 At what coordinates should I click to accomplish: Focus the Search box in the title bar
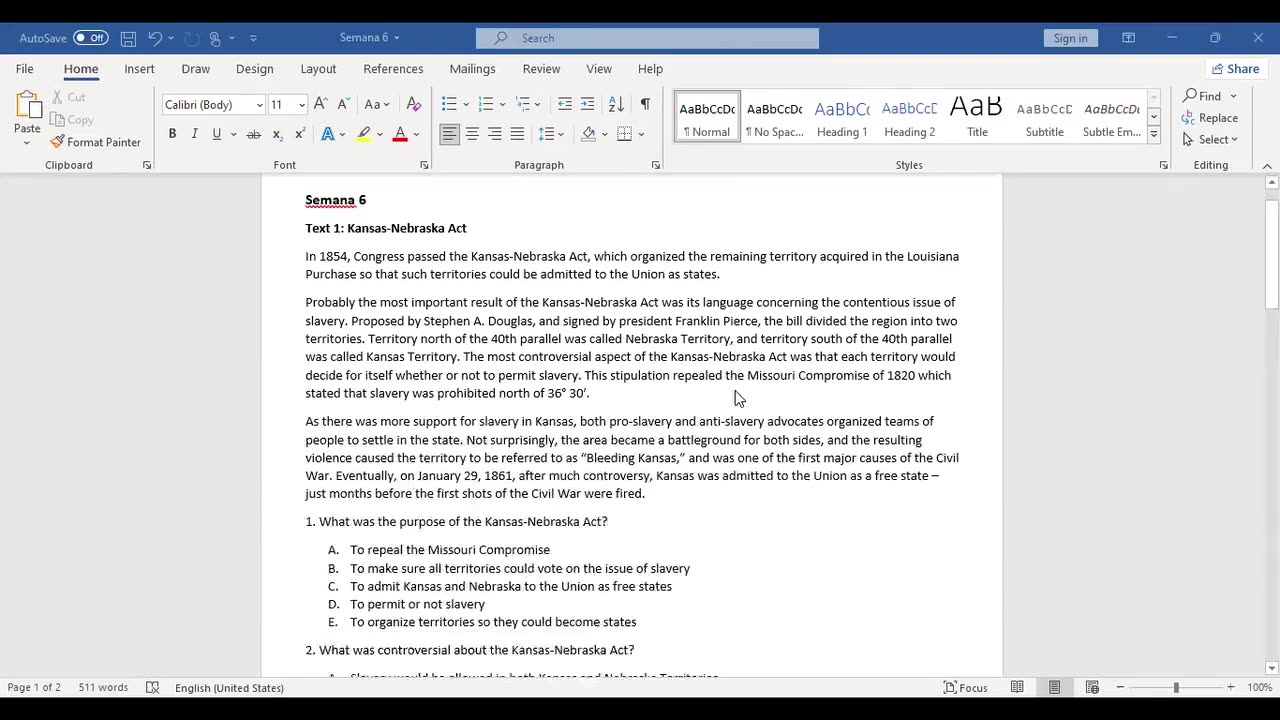pyautogui.click(x=647, y=38)
